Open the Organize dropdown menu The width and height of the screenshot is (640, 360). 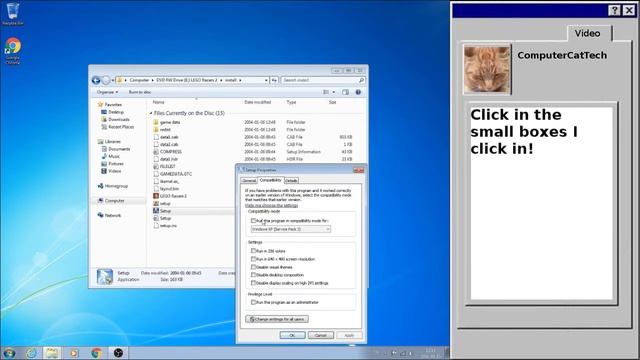(107, 92)
